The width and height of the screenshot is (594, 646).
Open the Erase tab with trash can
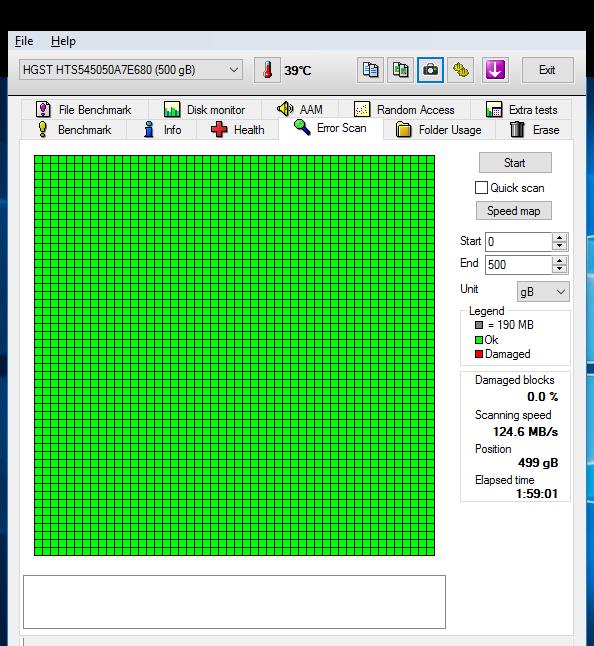pos(534,130)
